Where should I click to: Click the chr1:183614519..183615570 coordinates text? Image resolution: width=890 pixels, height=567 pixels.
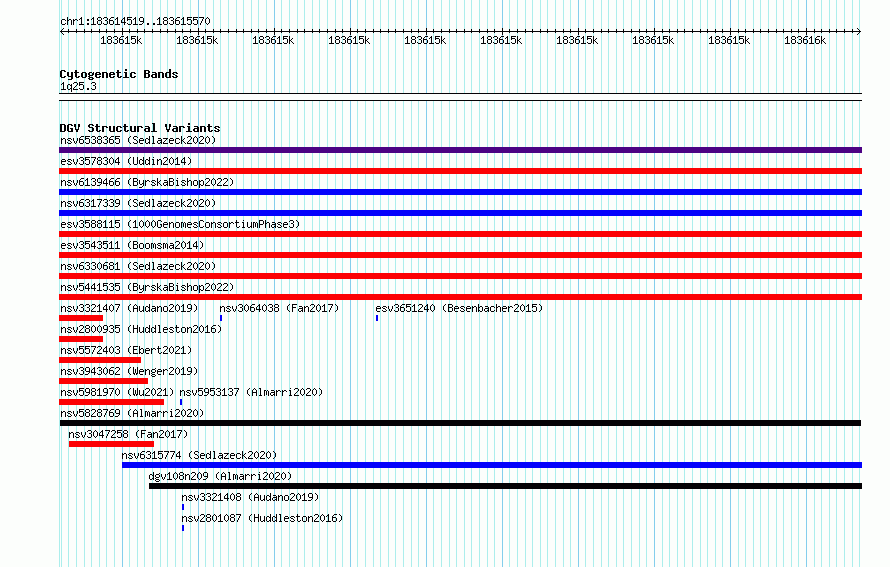tap(135, 21)
